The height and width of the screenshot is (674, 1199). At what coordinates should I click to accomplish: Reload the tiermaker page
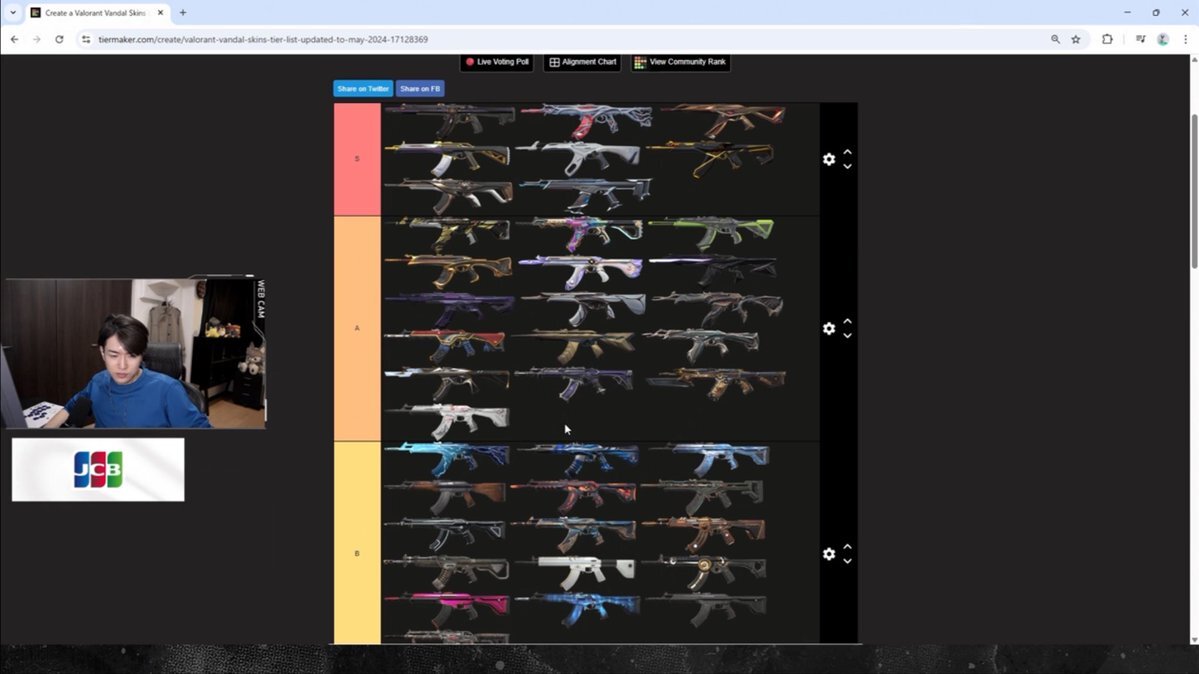tap(59, 39)
